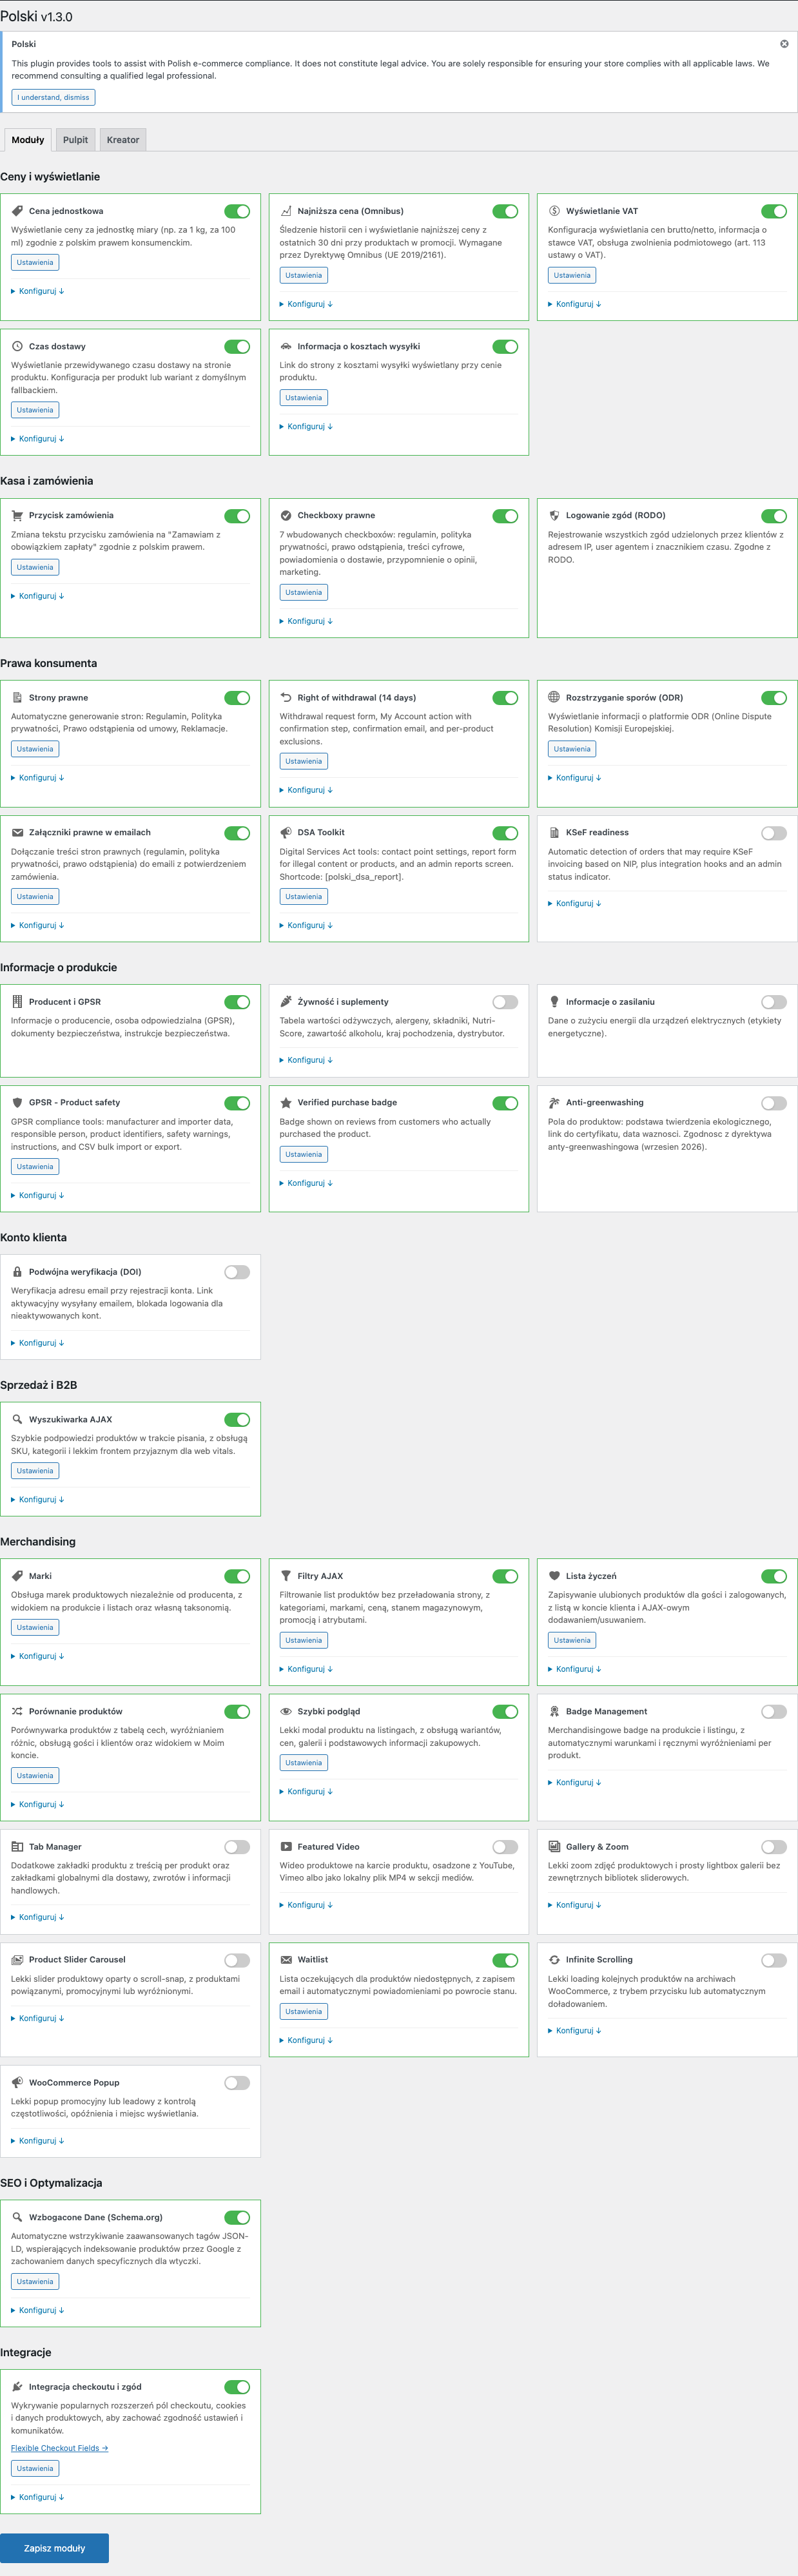798x2576 pixels.
Task: Click the megaphone icon for DSA Toolkit
Action: [286, 832]
